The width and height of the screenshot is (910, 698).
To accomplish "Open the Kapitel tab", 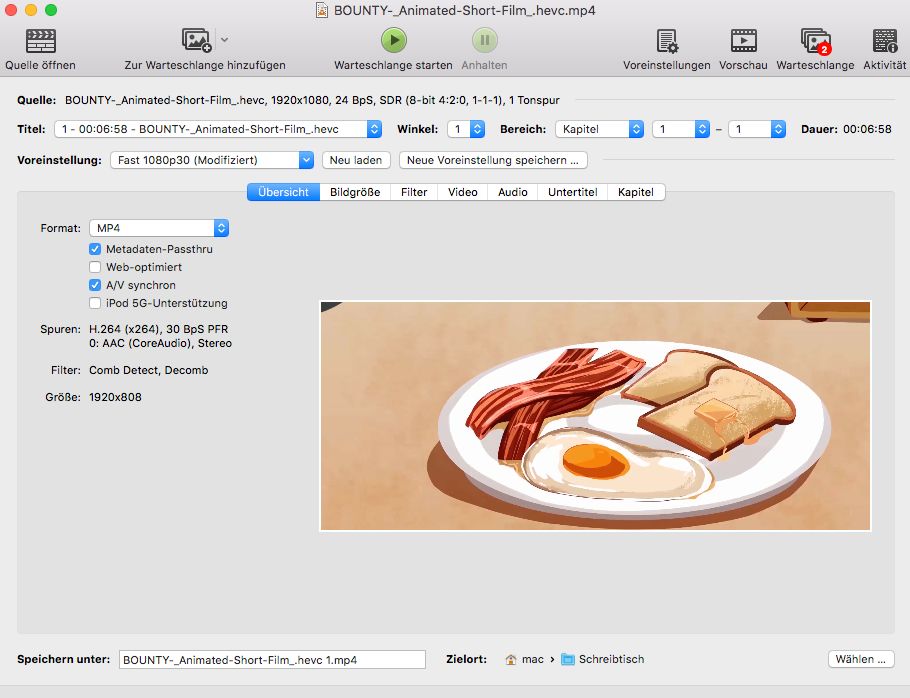I will coord(635,192).
